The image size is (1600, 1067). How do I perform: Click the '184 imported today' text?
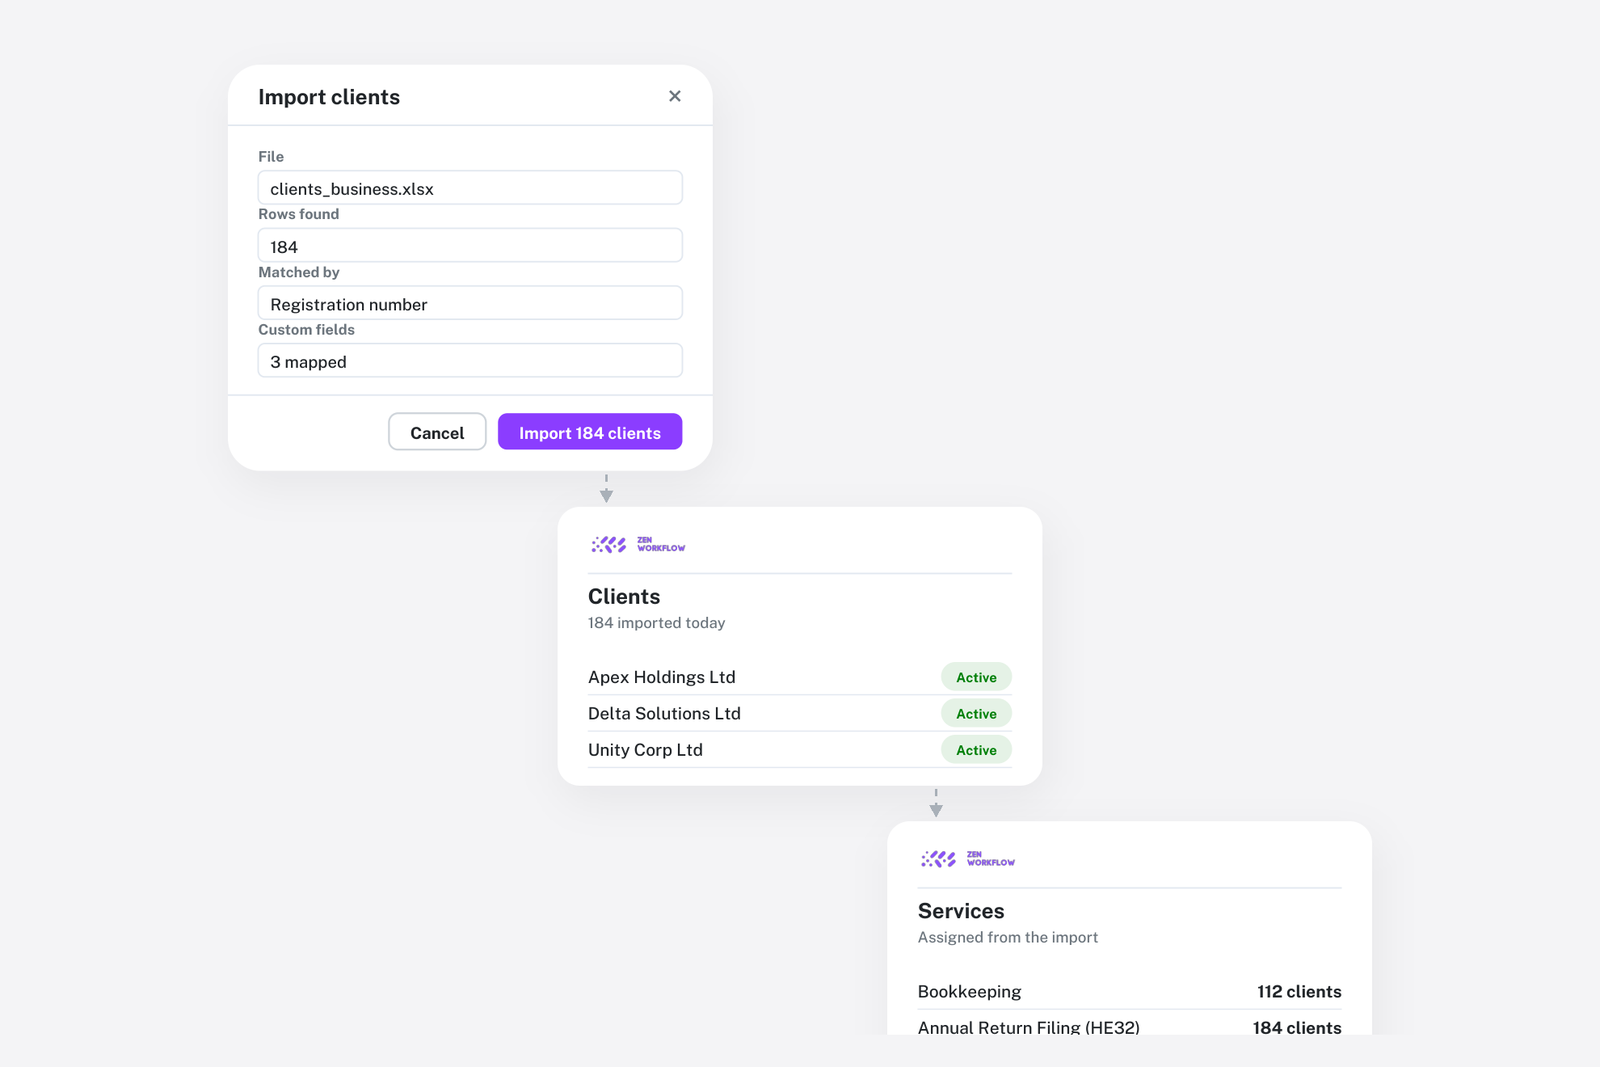(x=656, y=623)
